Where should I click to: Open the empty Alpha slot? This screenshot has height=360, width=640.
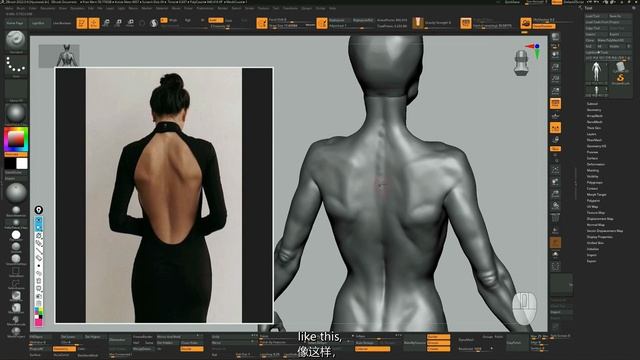(x=16, y=89)
